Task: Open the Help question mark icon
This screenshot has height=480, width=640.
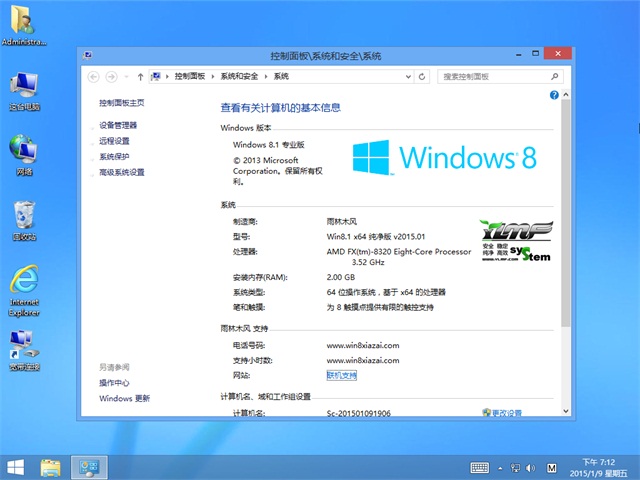Action: 554,94
